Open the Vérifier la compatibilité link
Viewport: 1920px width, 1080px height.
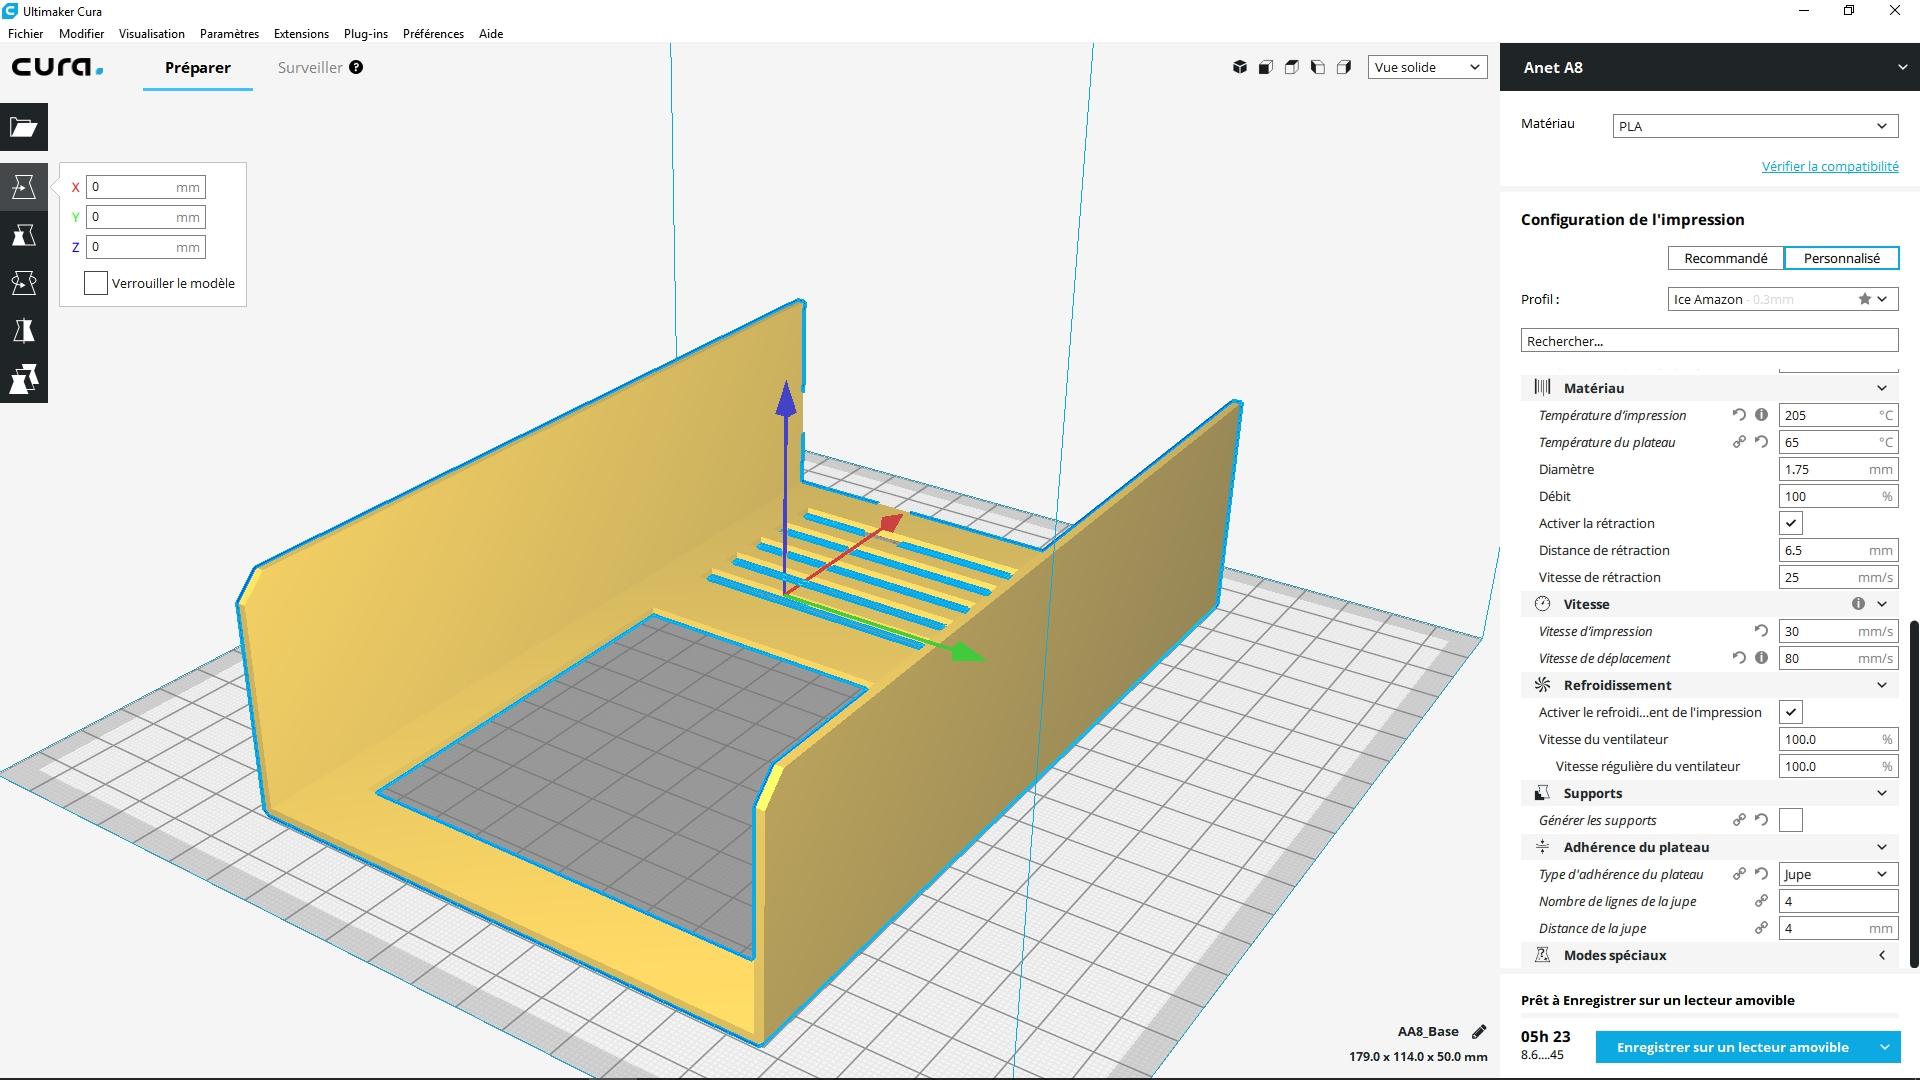1829,166
